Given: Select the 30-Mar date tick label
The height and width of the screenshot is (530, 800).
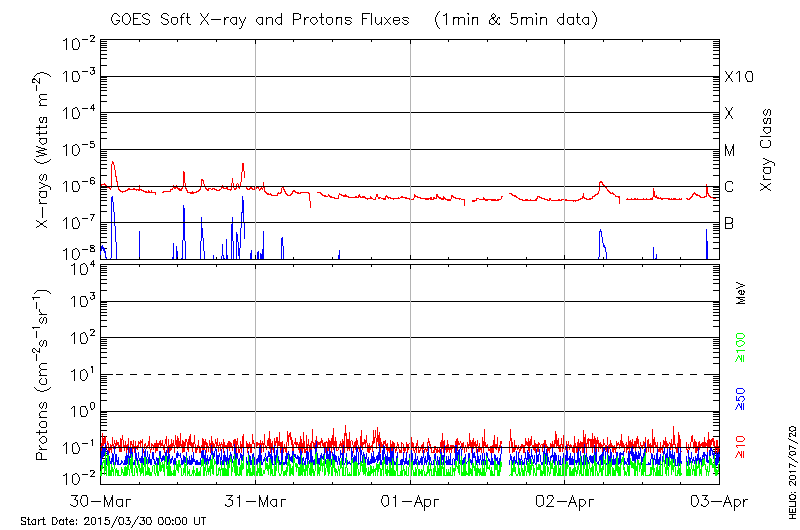Looking at the screenshot, I should click(102, 500).
